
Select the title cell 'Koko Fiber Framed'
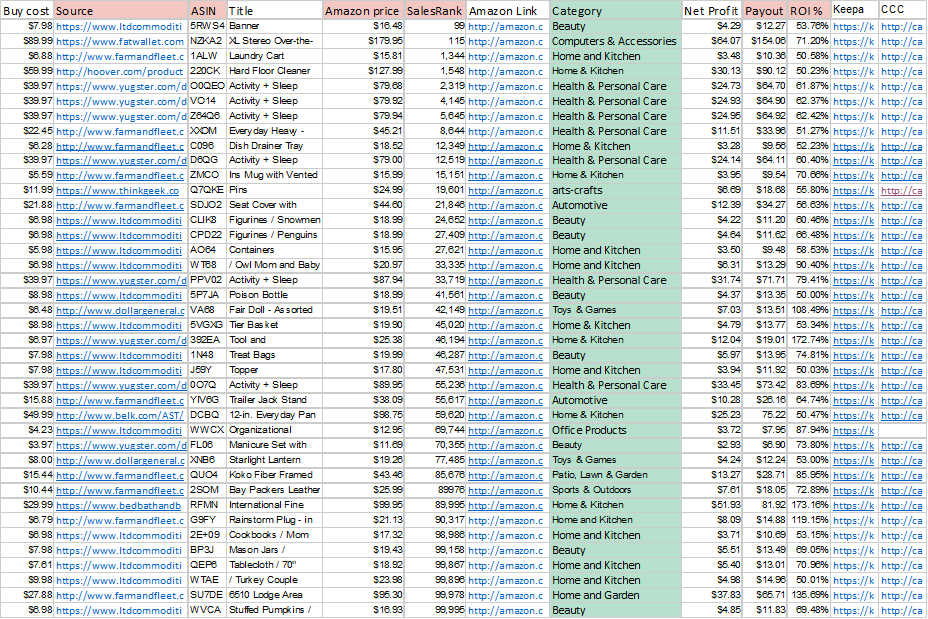[275, 475]
